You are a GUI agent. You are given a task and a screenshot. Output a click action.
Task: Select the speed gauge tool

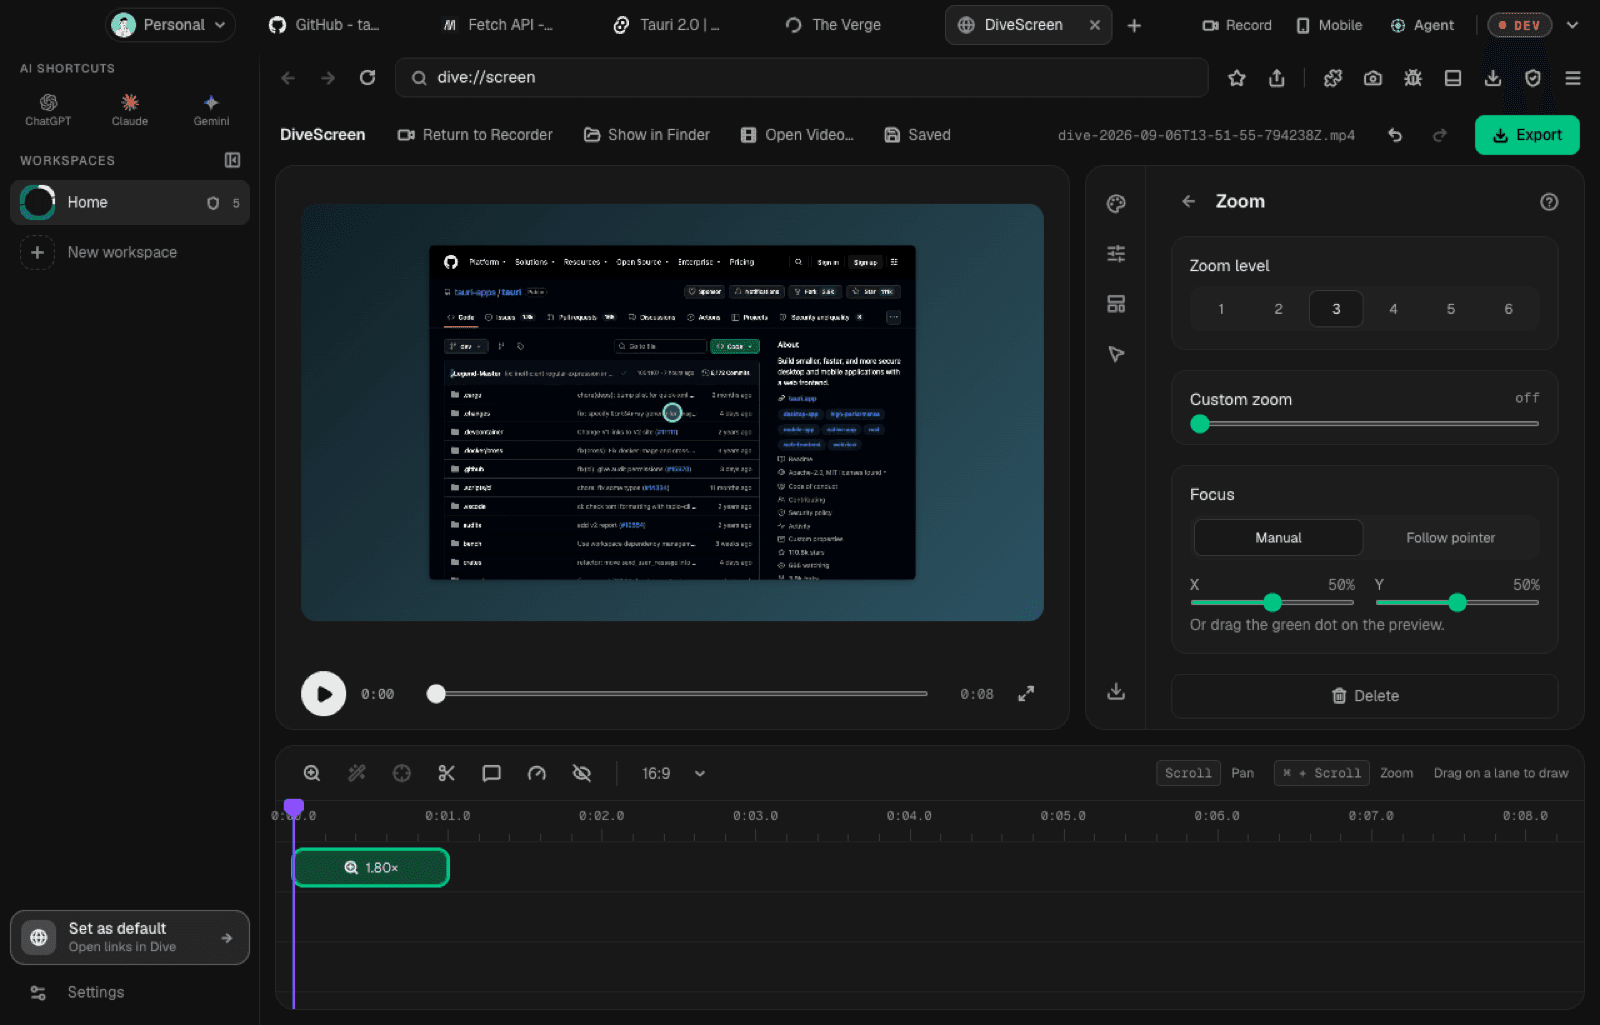[x=537, y=773]
